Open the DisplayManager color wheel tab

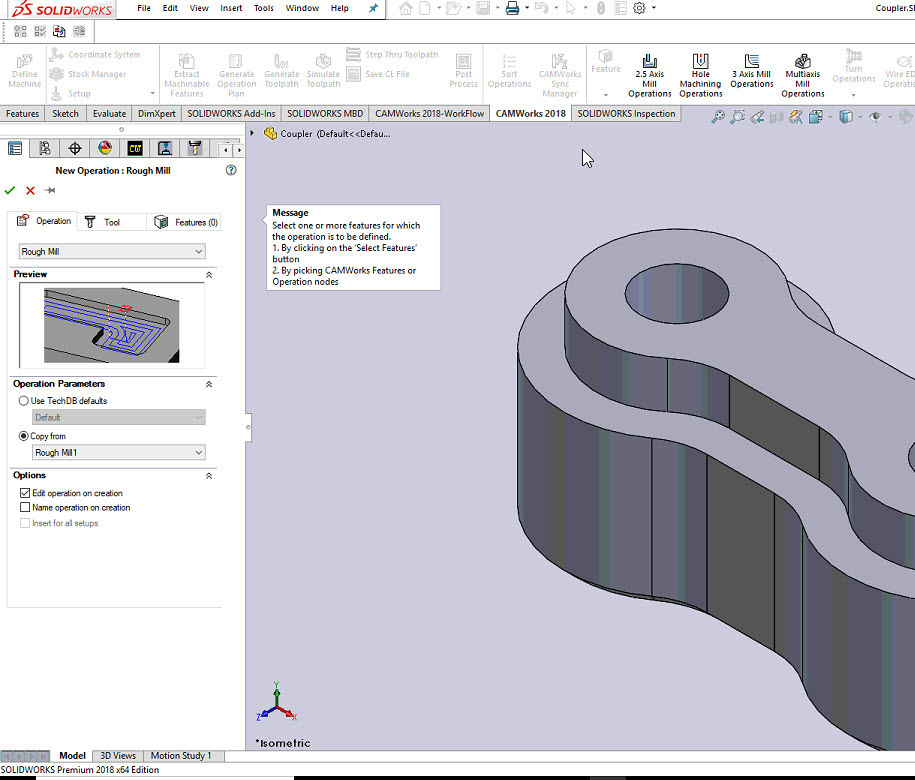105,149
